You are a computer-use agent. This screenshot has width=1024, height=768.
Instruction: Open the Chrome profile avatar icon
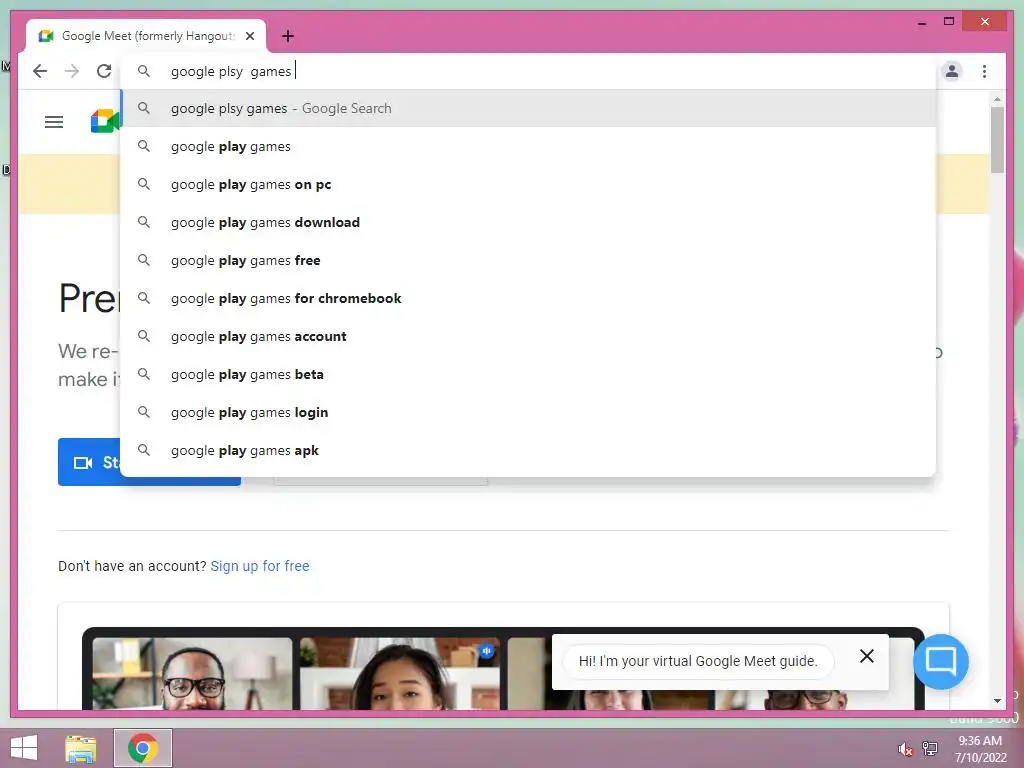[x=952, y=71]
